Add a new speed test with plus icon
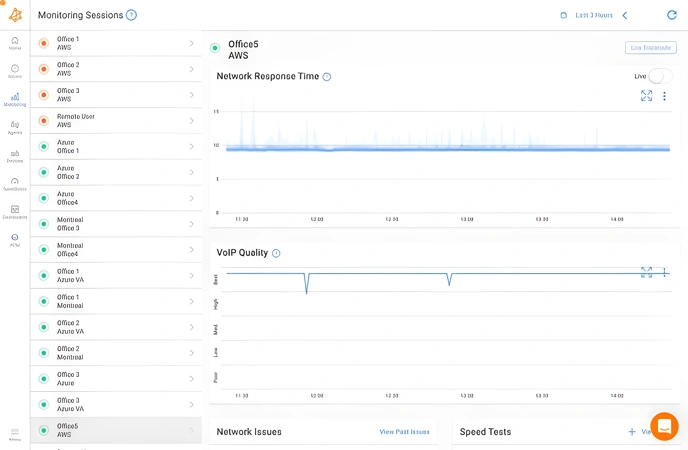Screen dimensions: 688x450 632,432
